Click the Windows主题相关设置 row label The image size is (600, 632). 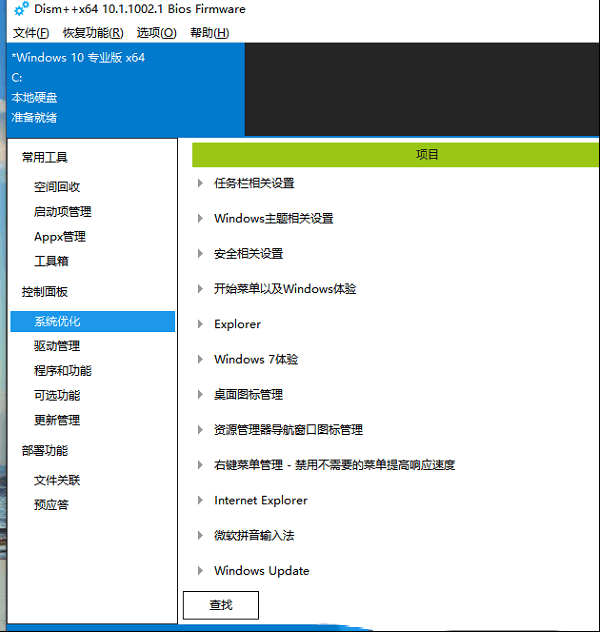tap(274, 218)
